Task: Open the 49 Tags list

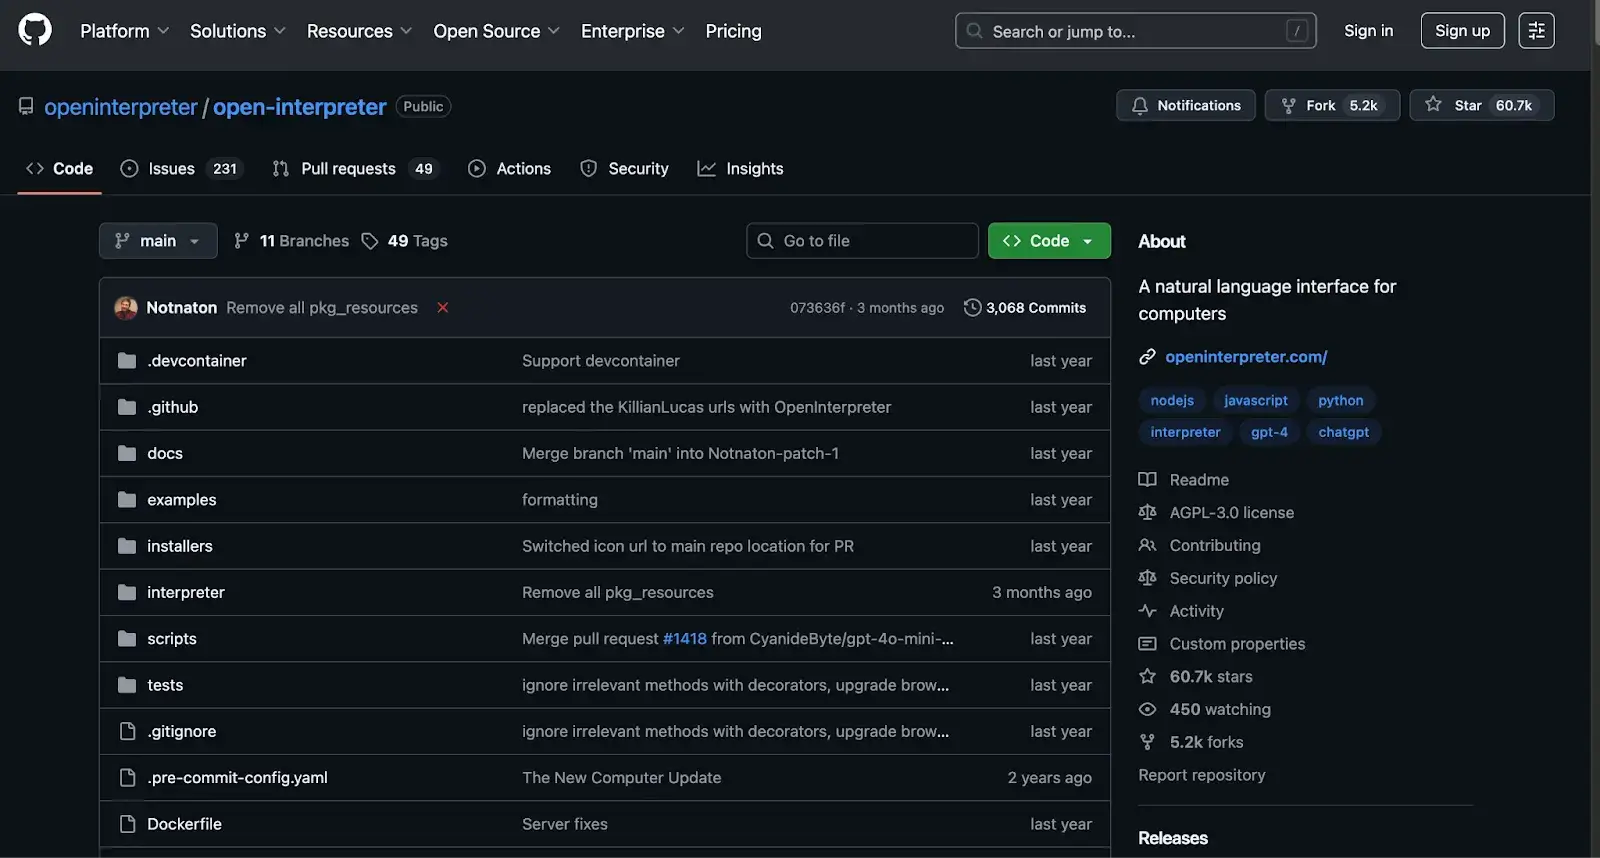Action: pos(405,241)
